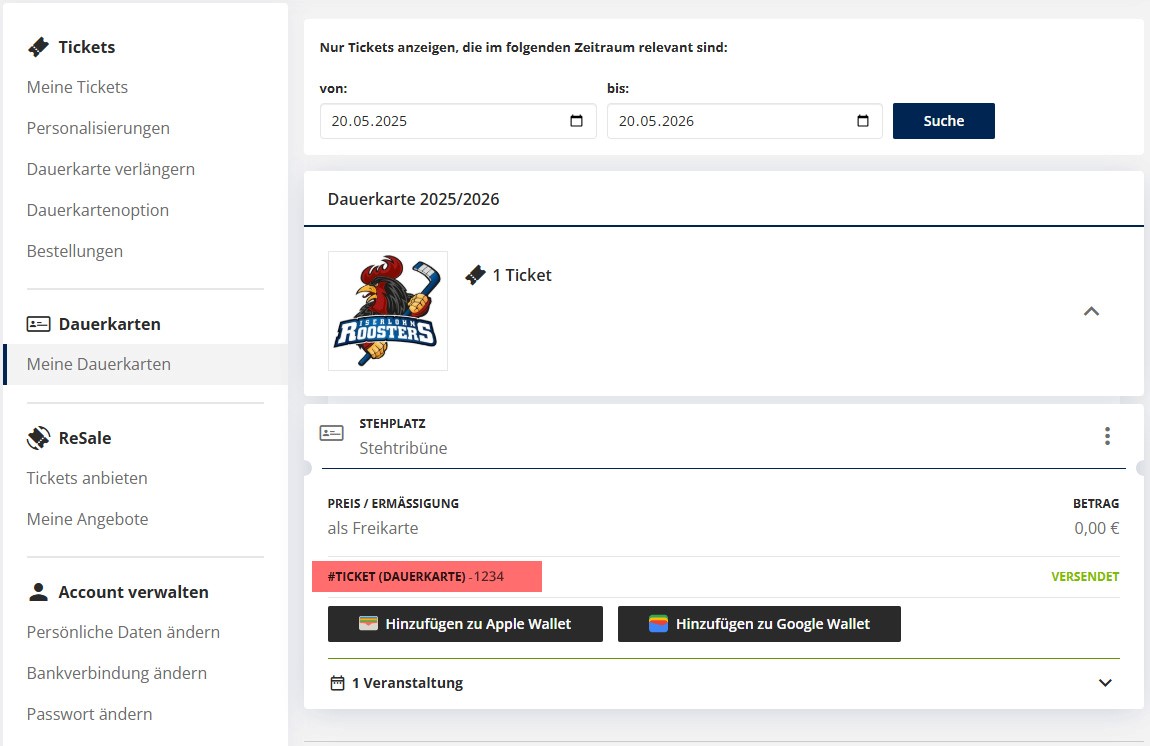The width and height of the screenshot is (1150, 746).
Task: Click the Suche button
Action: 944,121
